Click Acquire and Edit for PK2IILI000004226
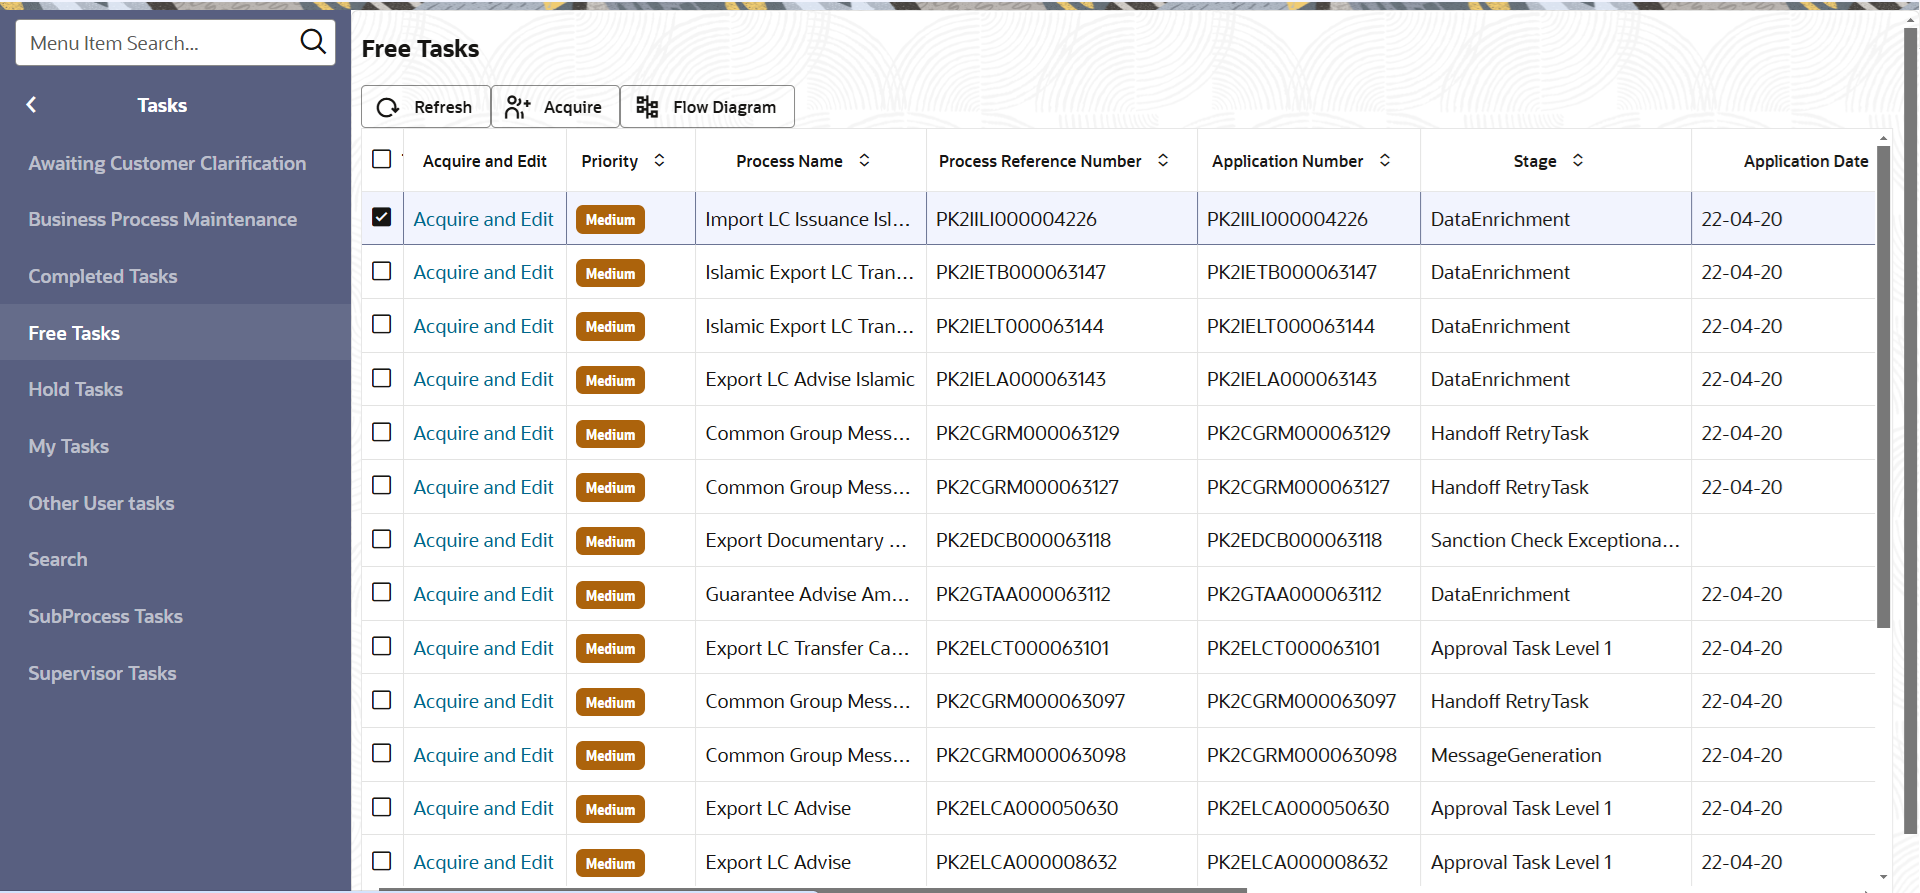This screenshot has height=893, width=1920. [x=483, y=219]
